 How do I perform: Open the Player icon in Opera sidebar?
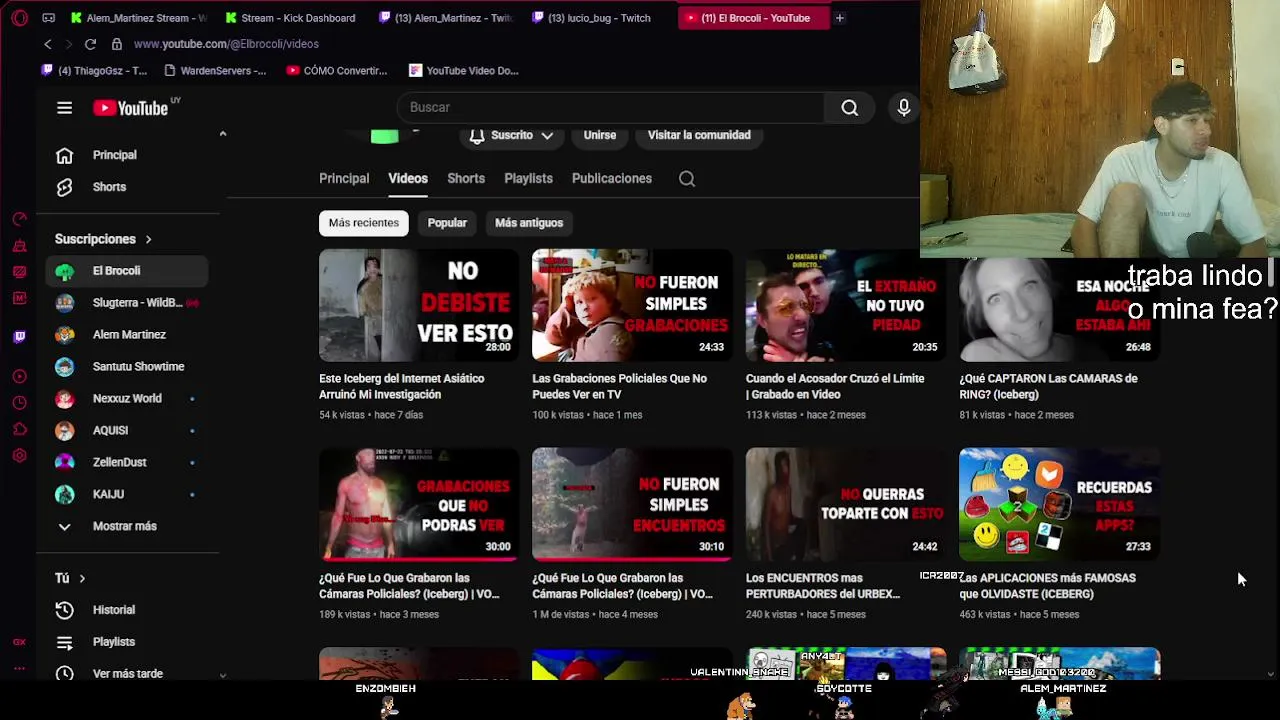pos(19,376)
